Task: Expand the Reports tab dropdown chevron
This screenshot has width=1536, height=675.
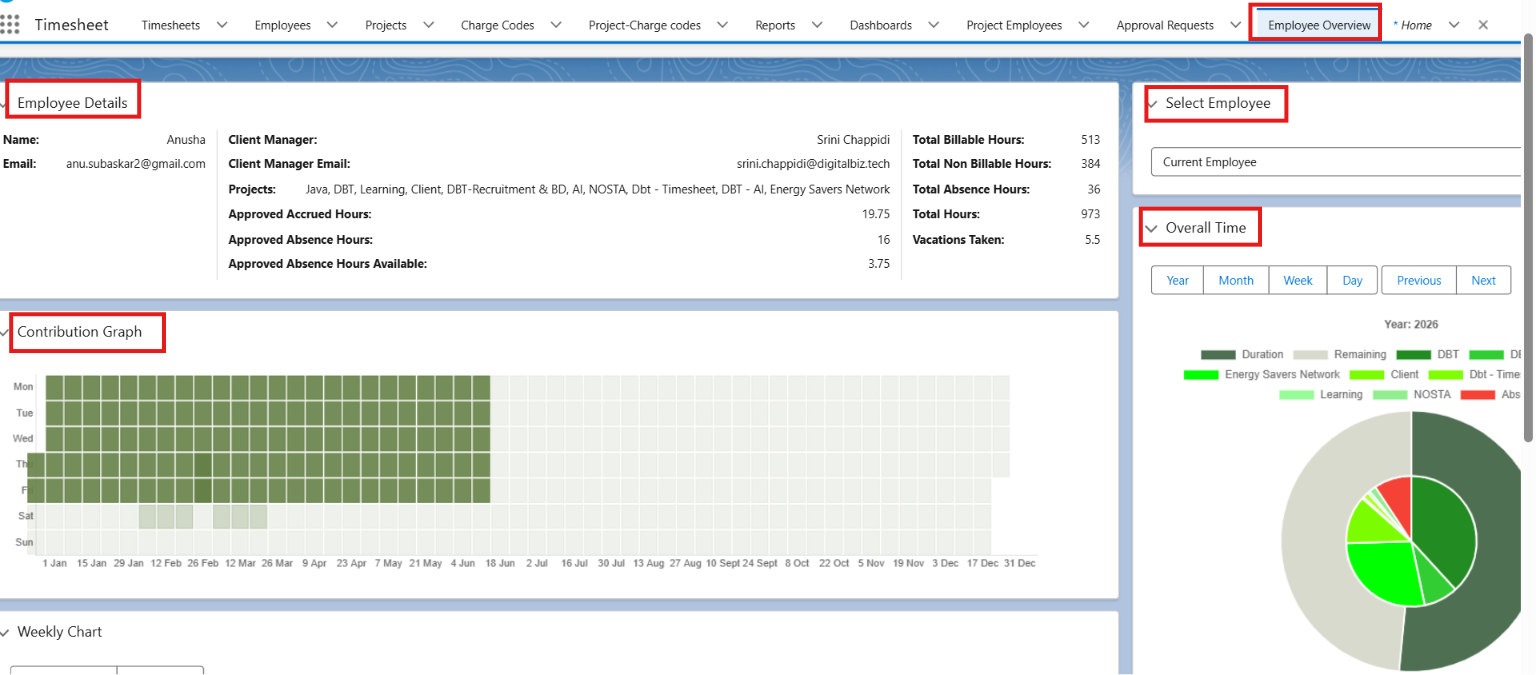Action: (817, 25)
